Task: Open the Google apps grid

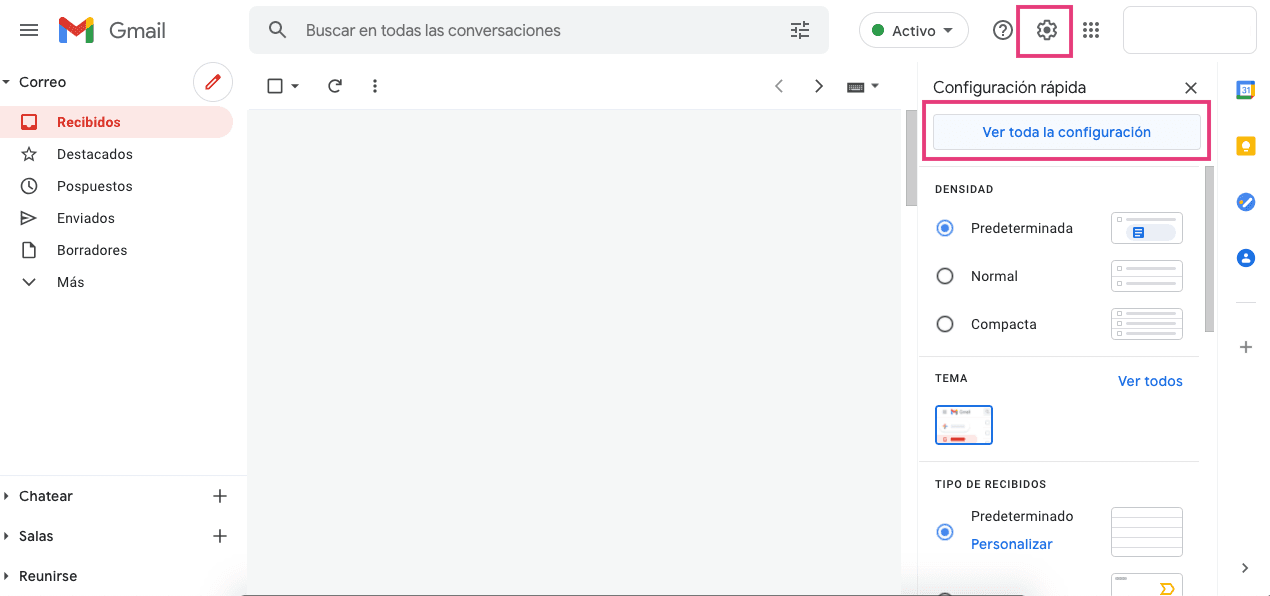Action: [1091, 31]
